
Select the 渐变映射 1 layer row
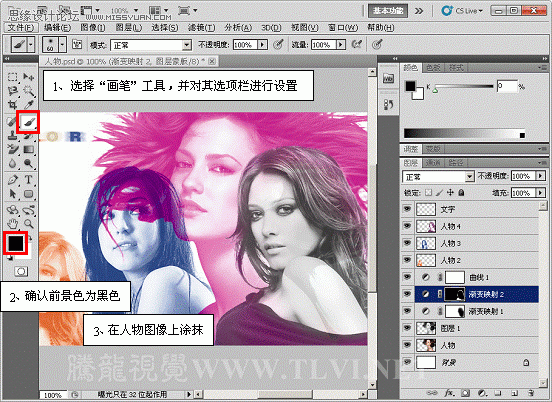470,311
